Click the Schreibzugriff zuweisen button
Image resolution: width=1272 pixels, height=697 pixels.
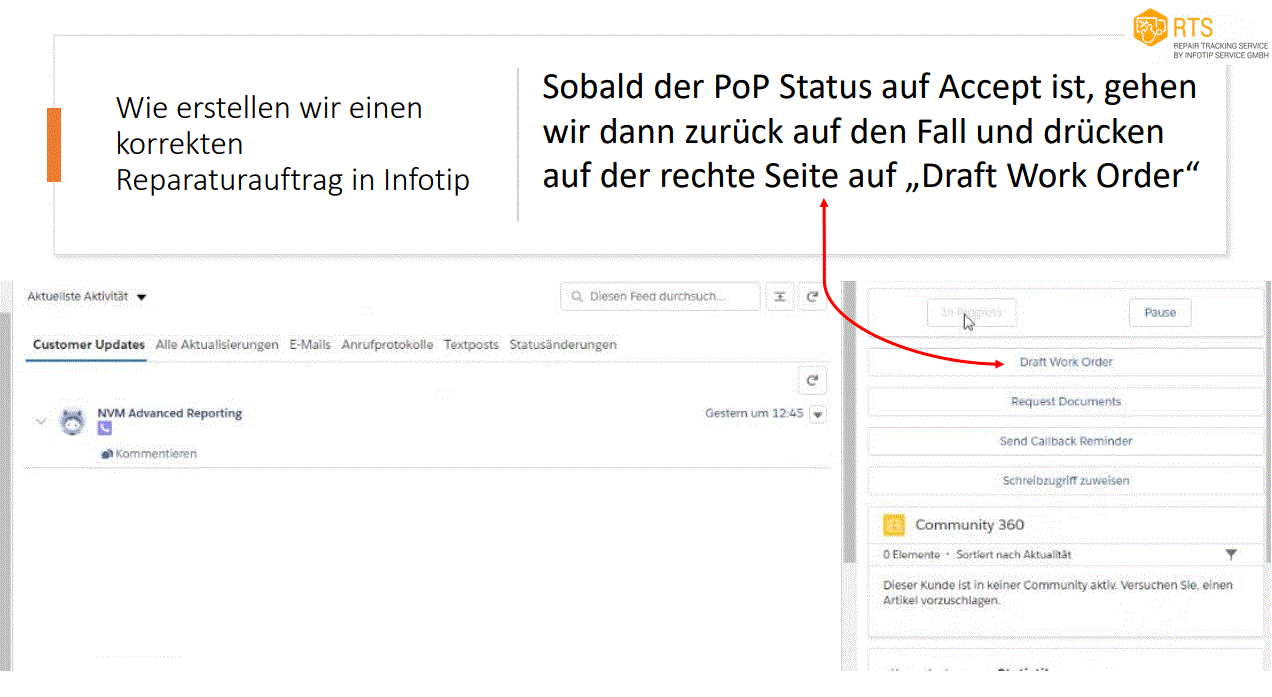click(x=1066, y=481)
